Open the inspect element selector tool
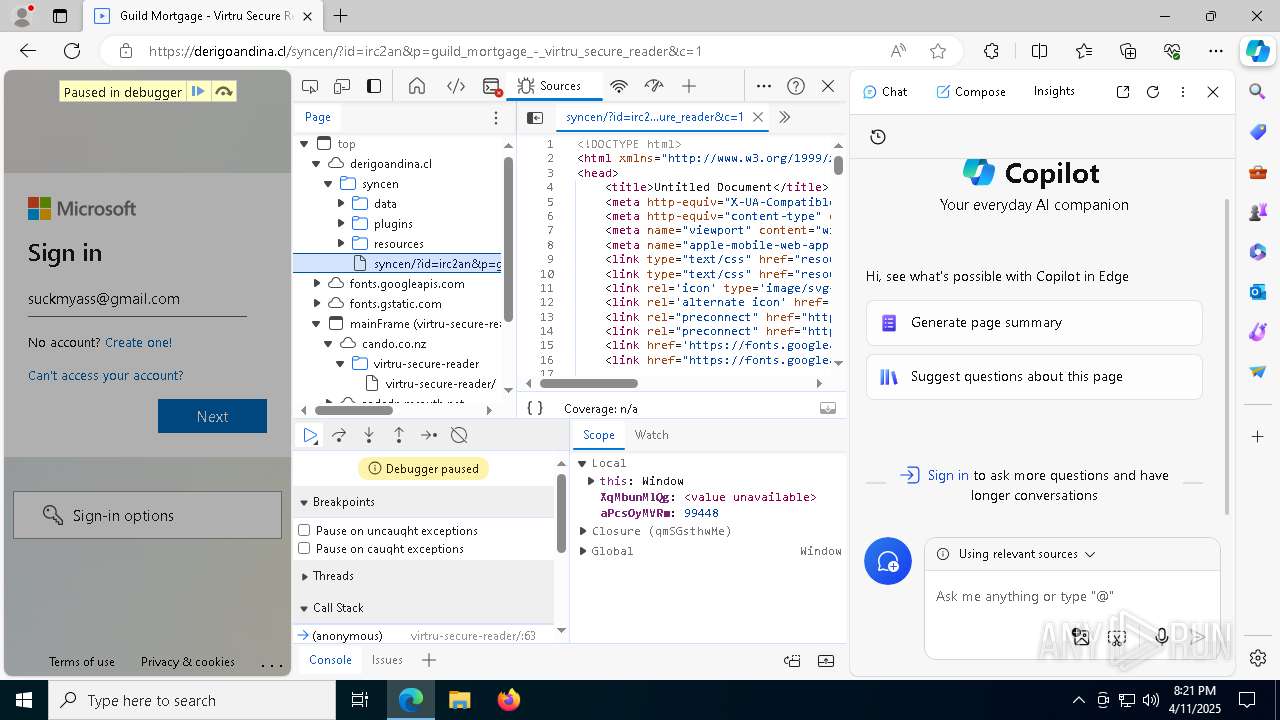1280x720 pixels. coord(310,86)
